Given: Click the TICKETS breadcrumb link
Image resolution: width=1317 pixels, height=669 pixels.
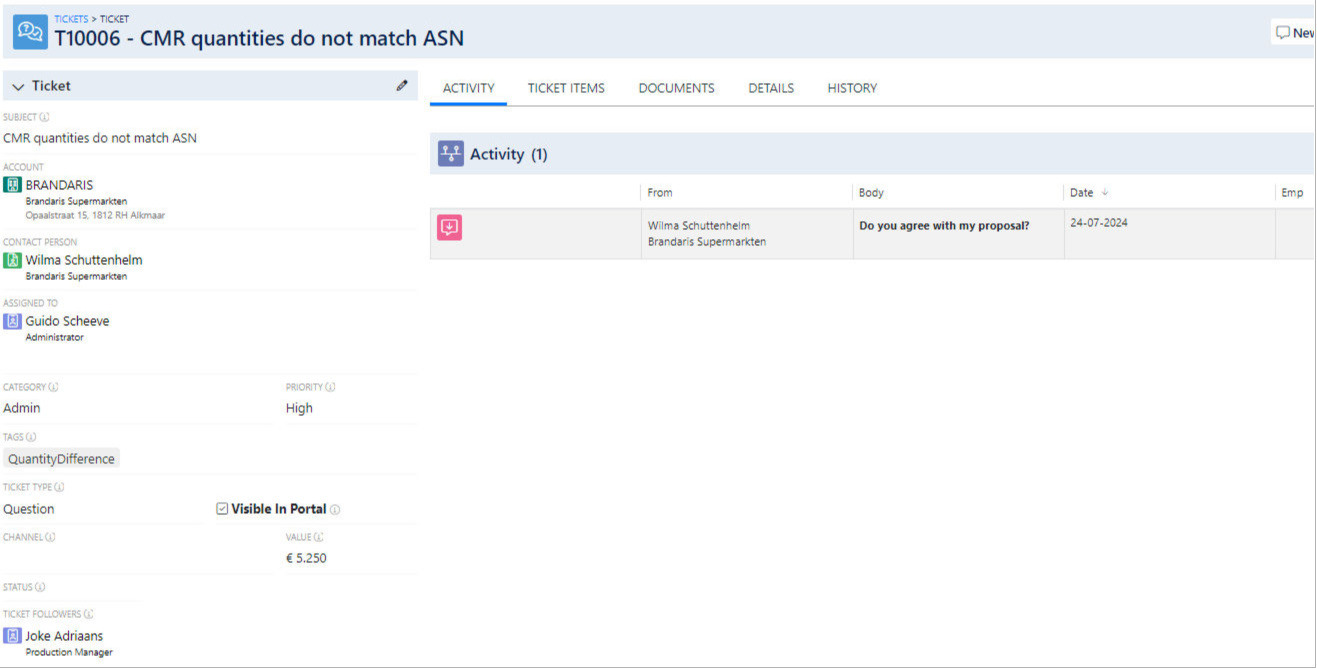Looking at the screenshot, I should point(71,19).
